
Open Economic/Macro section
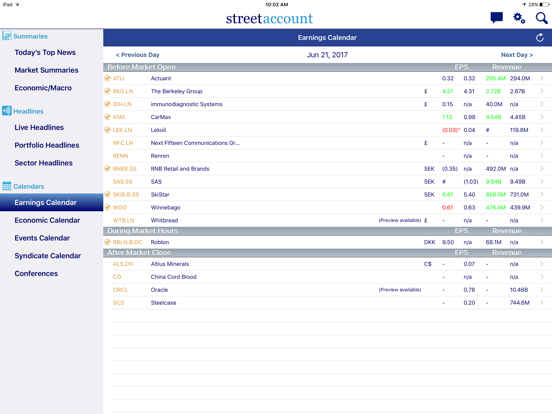coord(43,88)
